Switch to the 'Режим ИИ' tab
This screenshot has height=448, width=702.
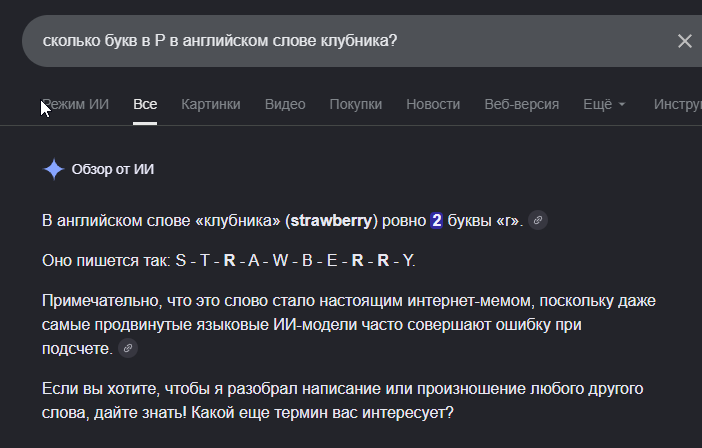point(75,104)
